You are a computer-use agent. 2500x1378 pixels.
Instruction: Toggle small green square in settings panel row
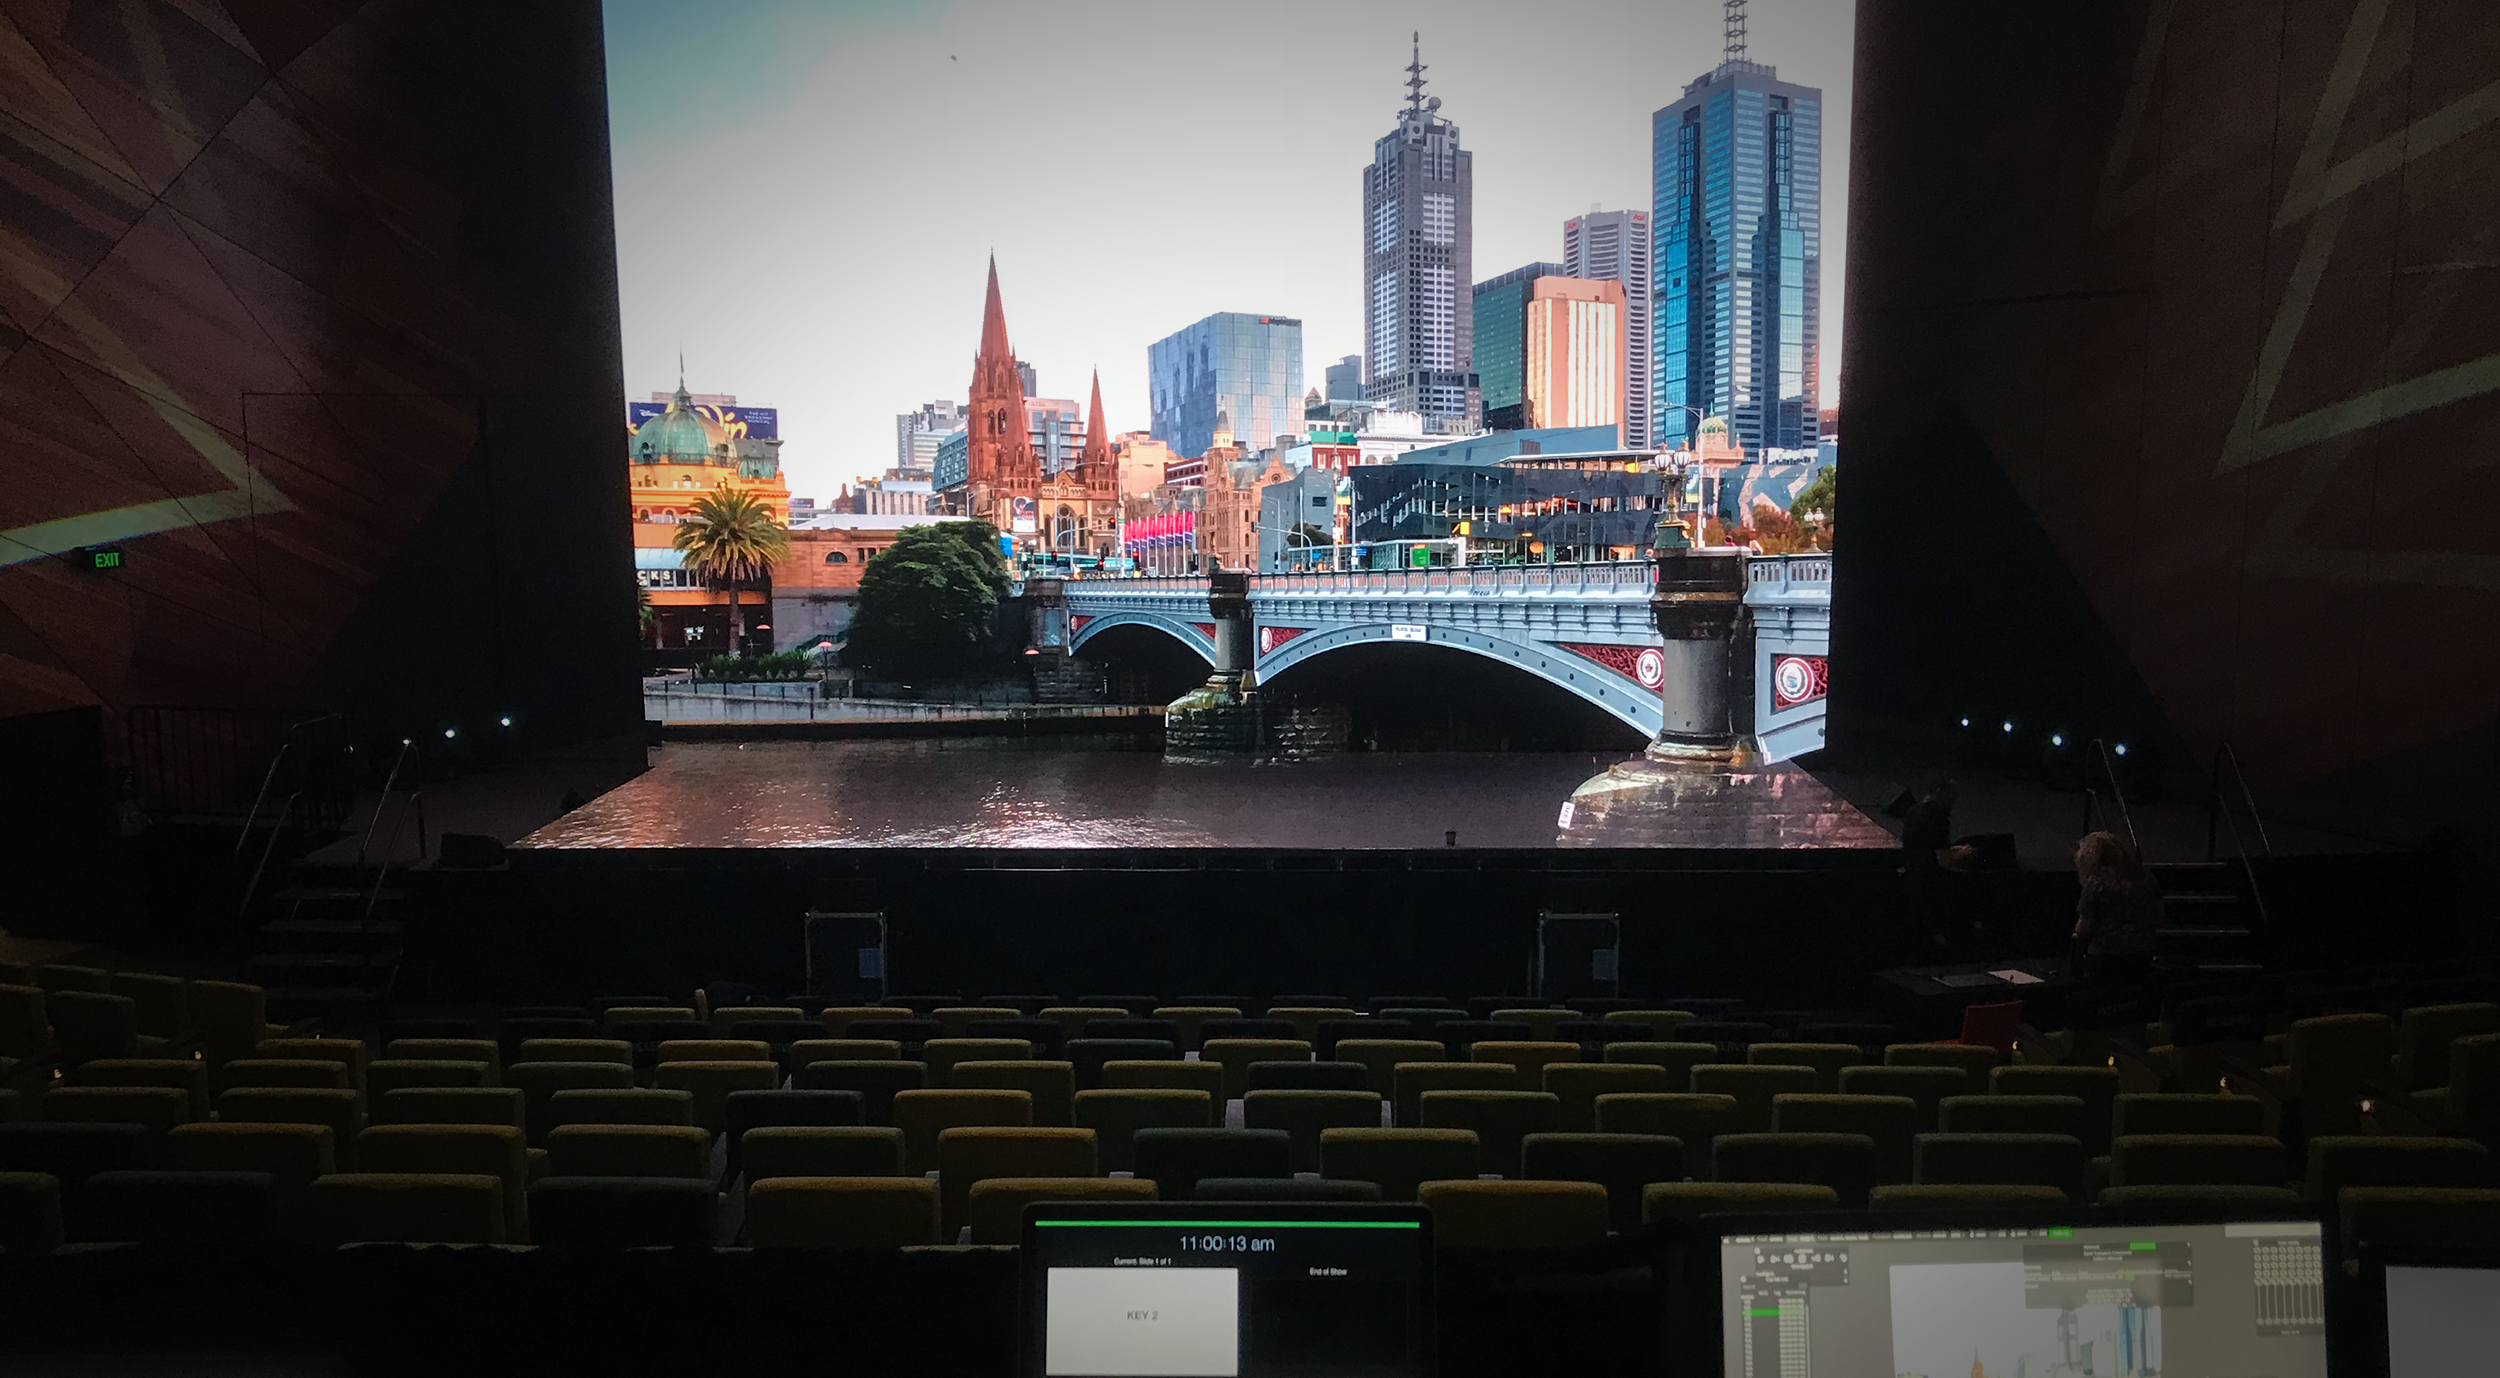pyautogui.click(x=2129, y=1277)
